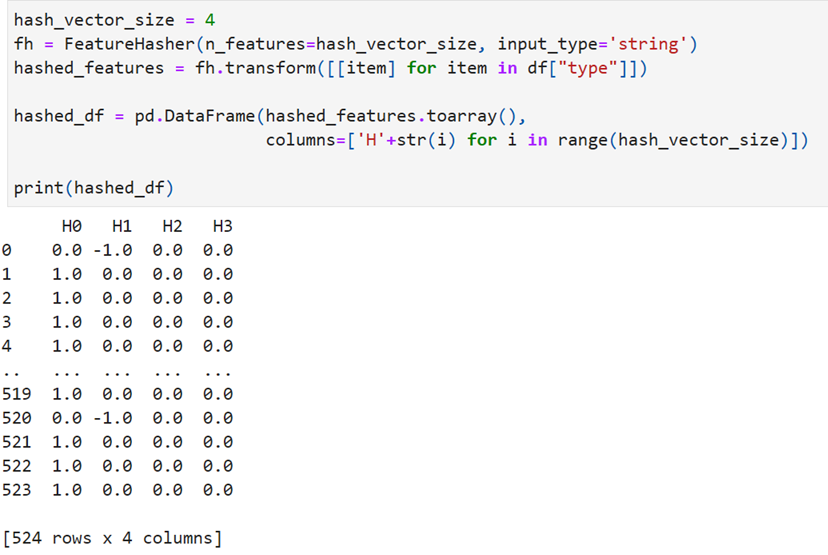Click the H3 column header in output
The width and height of the screenshot is (828, 555).
click(222, 227)
